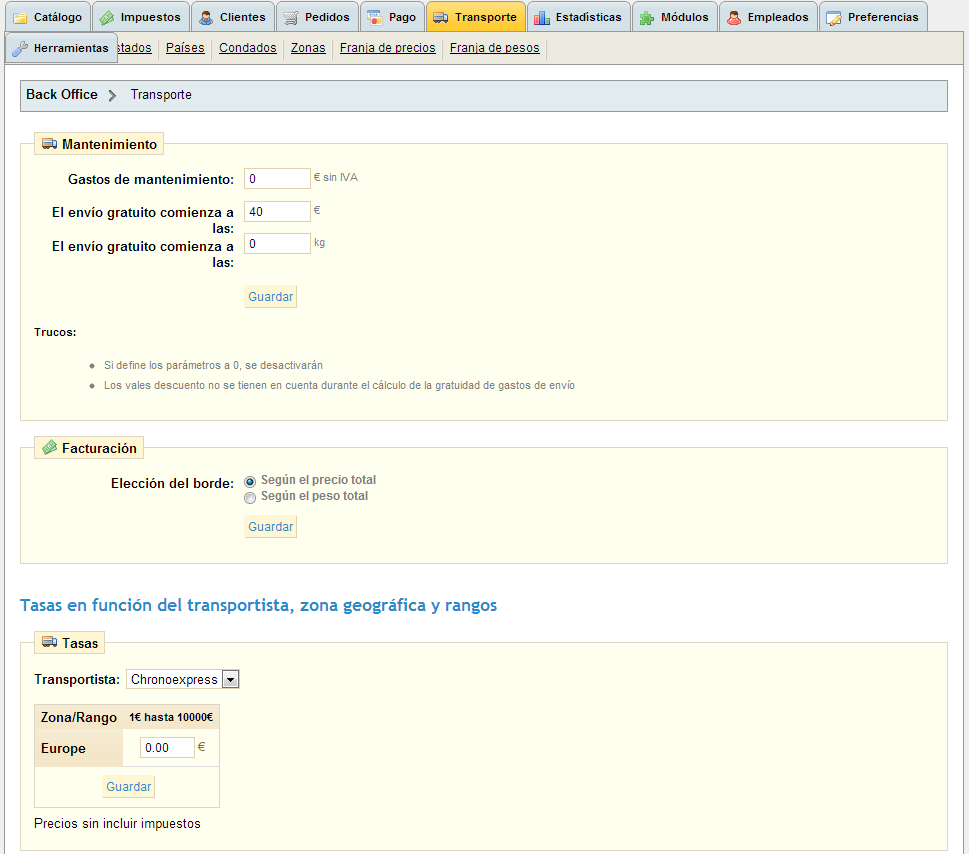Image resolution: width=969 pixels, height=854 pixels.
Task: Click the Pedidos shopping cart icon
Action: click(x=290, y=18)
